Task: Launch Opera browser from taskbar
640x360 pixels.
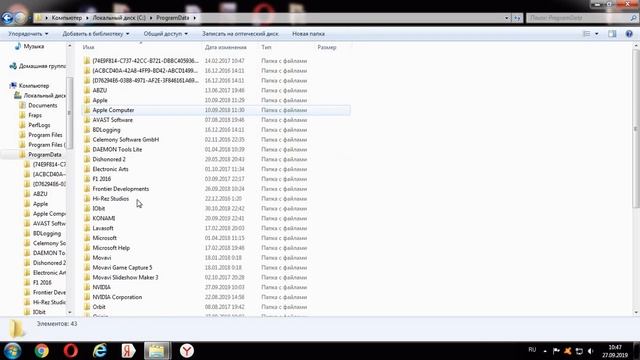Action: (71, 351)
